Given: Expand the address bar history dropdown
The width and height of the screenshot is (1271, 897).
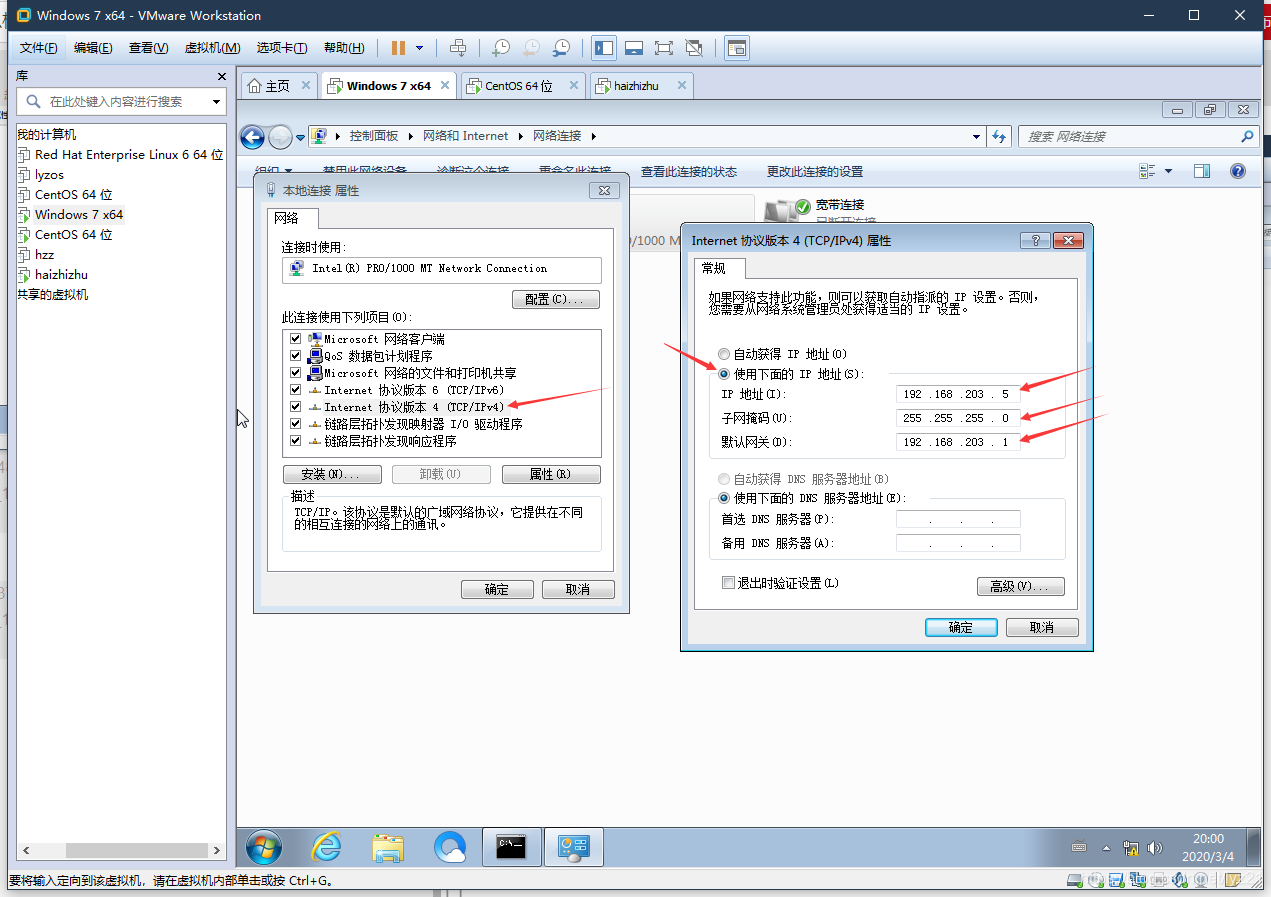Looking at the screenshot, I should tap(977, 136).
